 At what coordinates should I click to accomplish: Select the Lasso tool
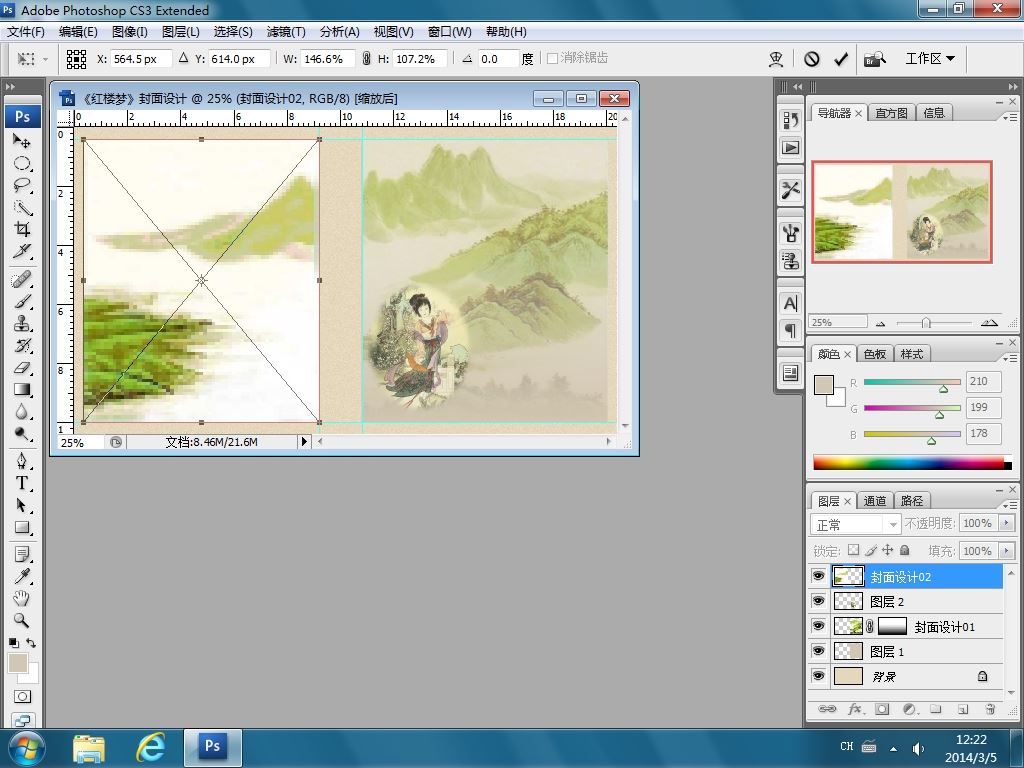coord(22,185)
